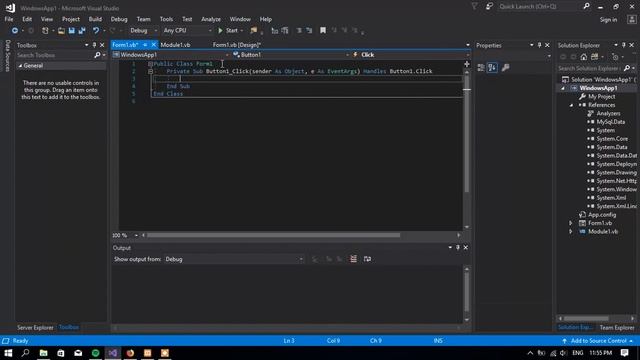Collapse the WindowsApp1 project node

pyautogui.click(x=563, y=88)
